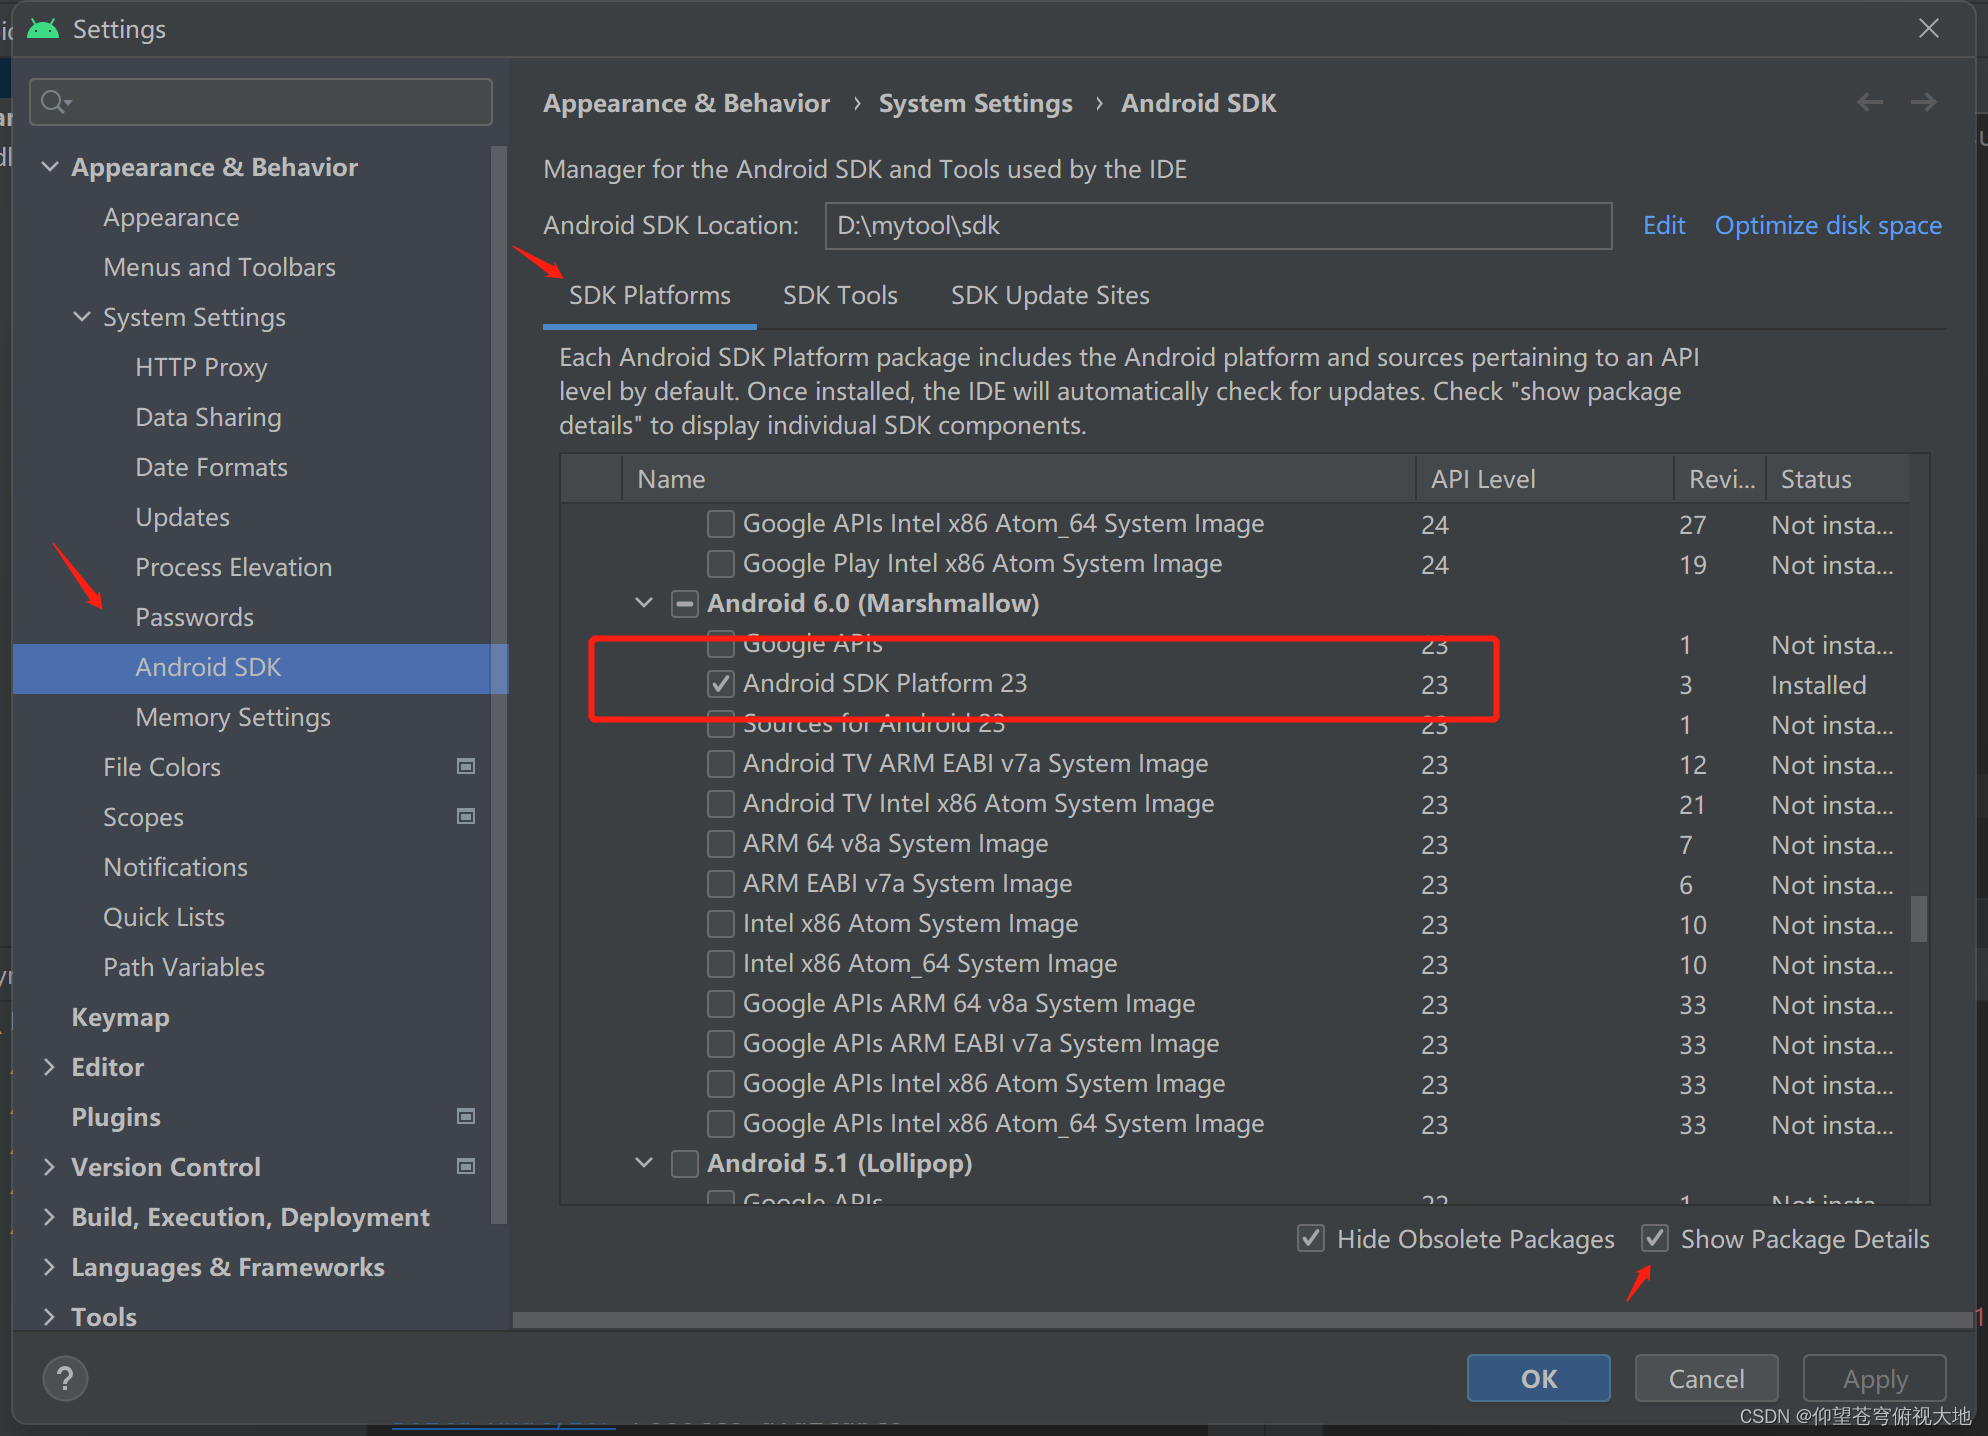Click the Edit SDK location link
Viewport: 1988px width, 1436px height.
tap(1664, 225)
